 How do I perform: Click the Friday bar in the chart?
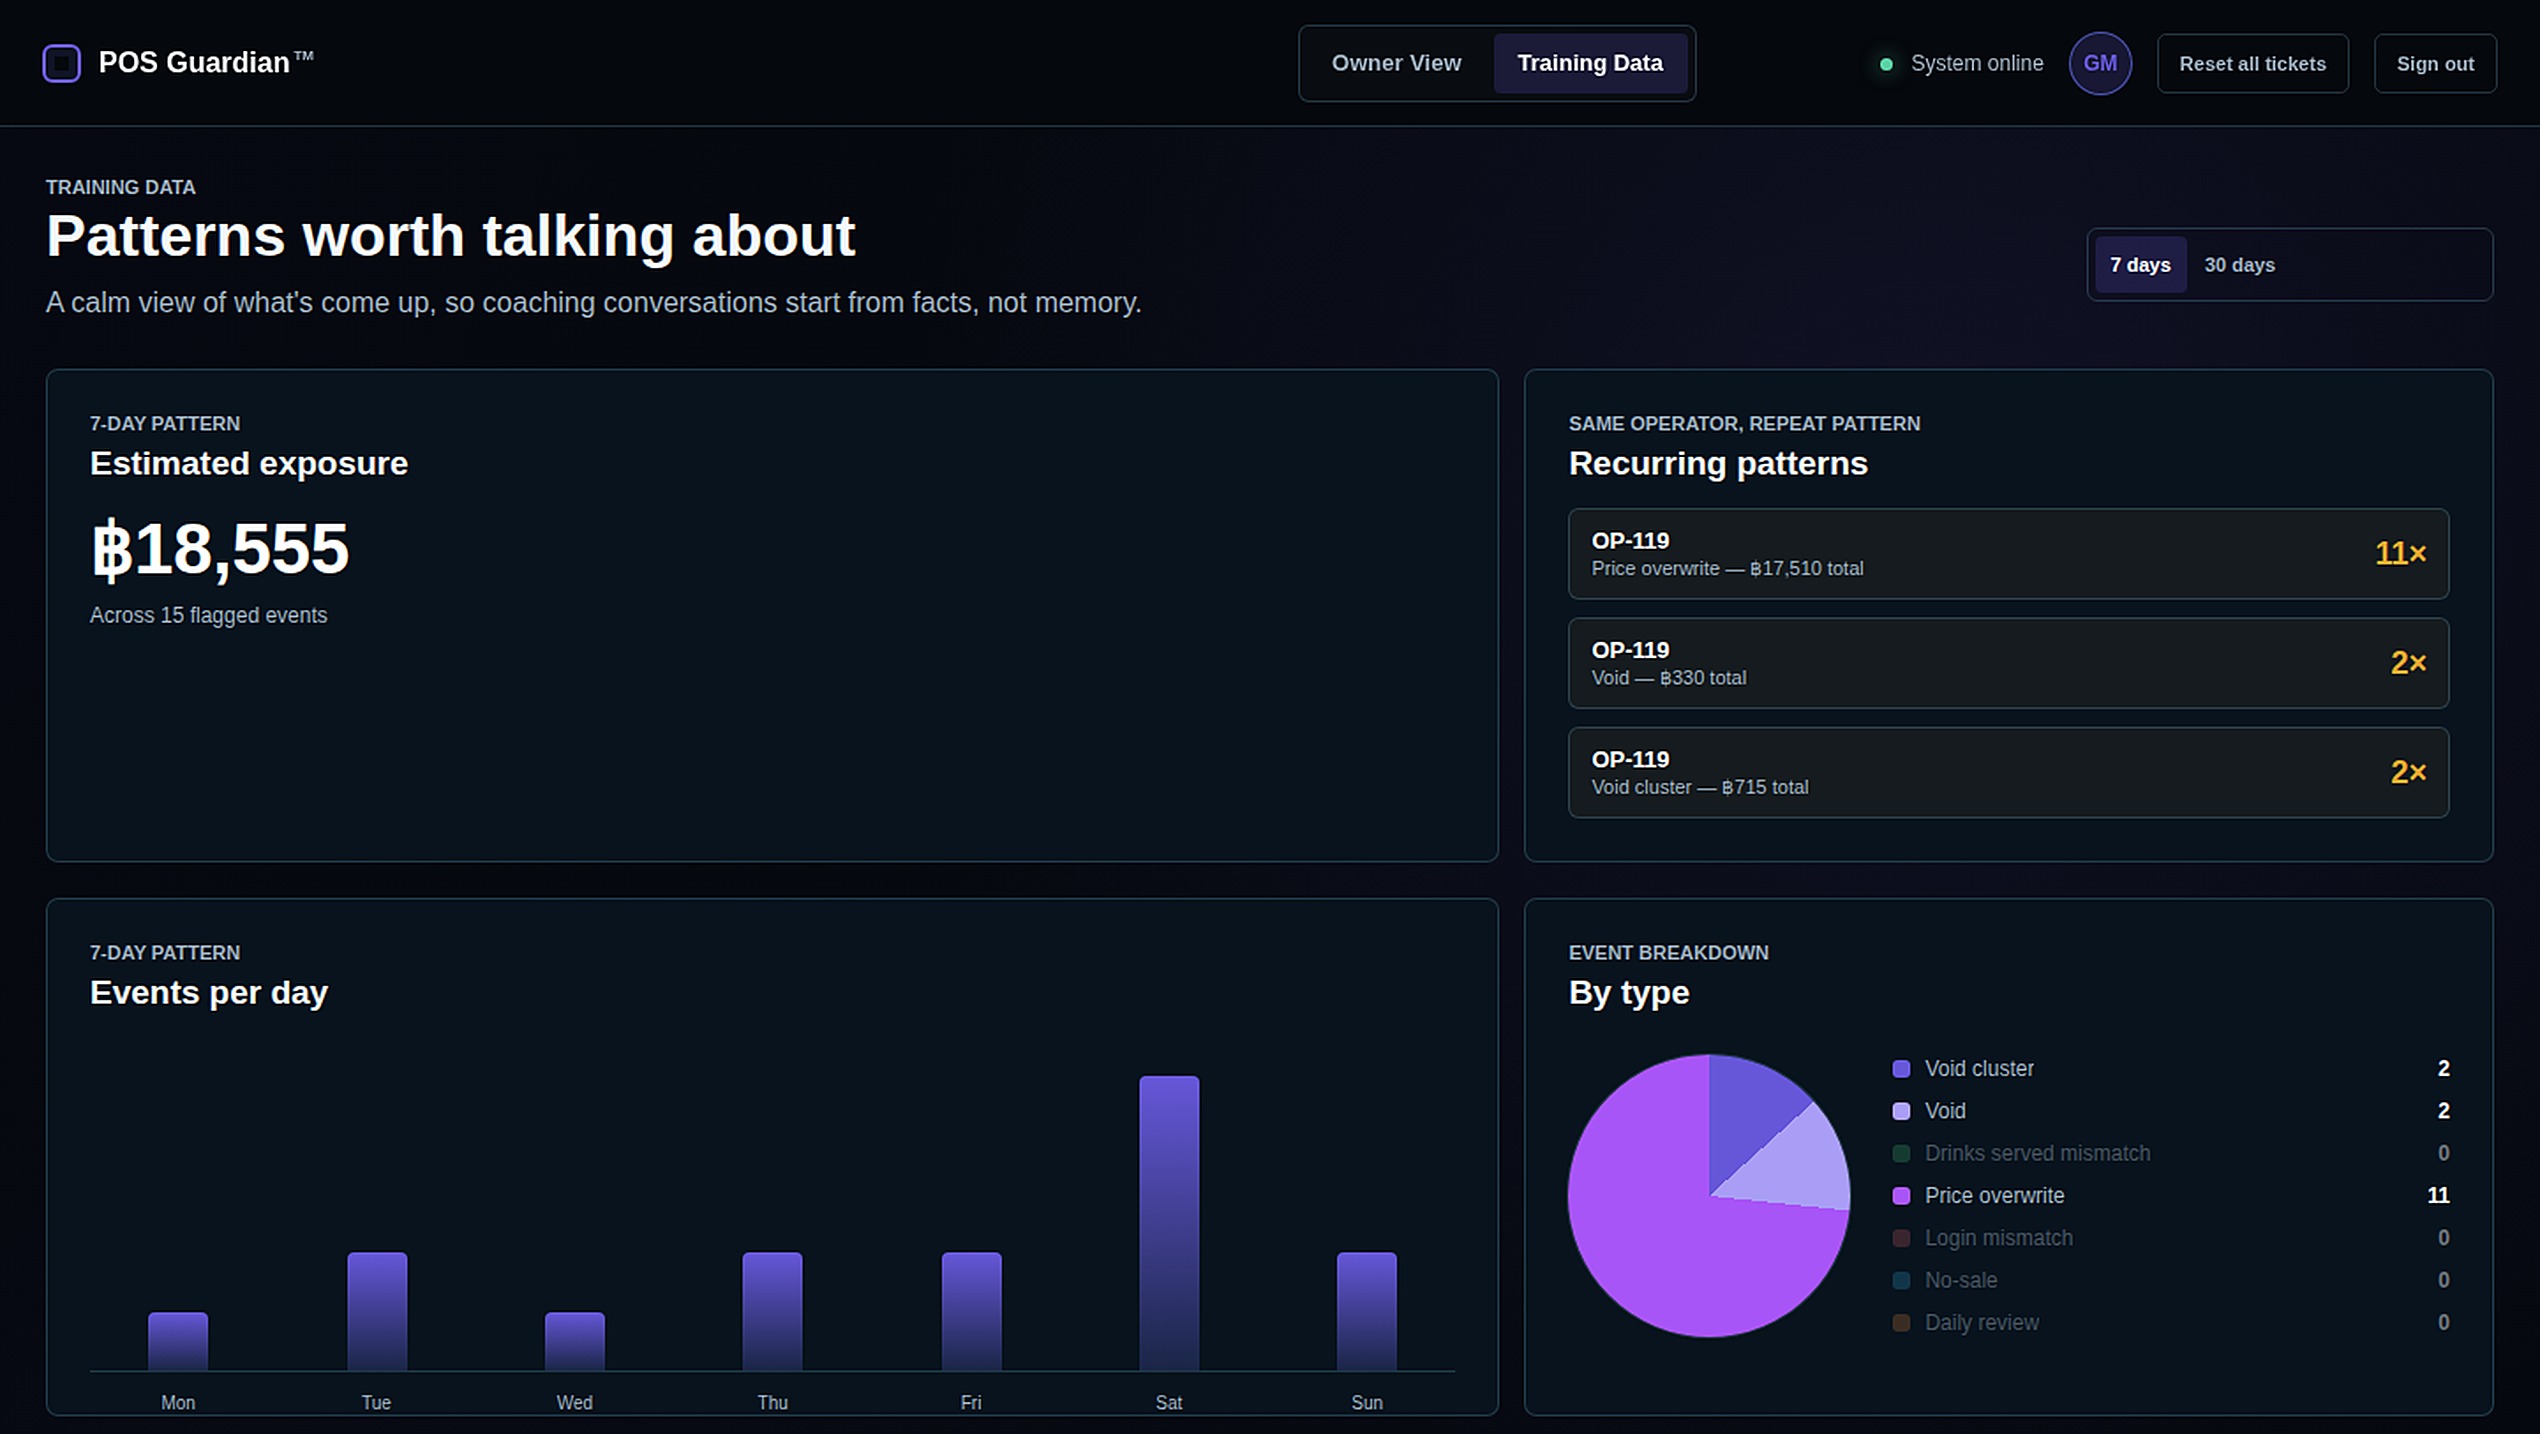point(970,1311)
